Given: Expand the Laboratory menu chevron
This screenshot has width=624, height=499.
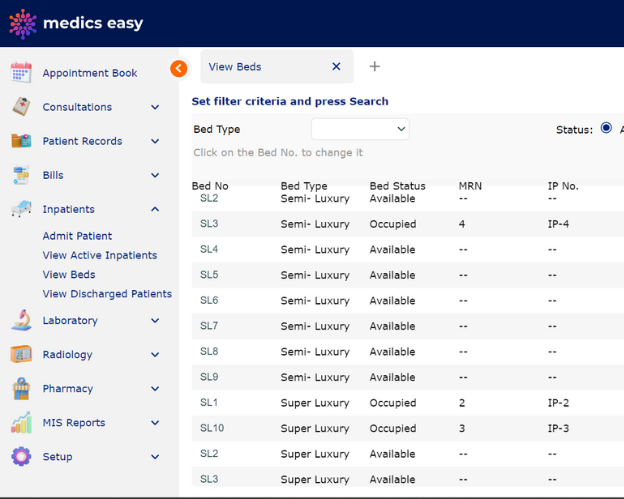Looking at the screenshot, I should 155,320.
